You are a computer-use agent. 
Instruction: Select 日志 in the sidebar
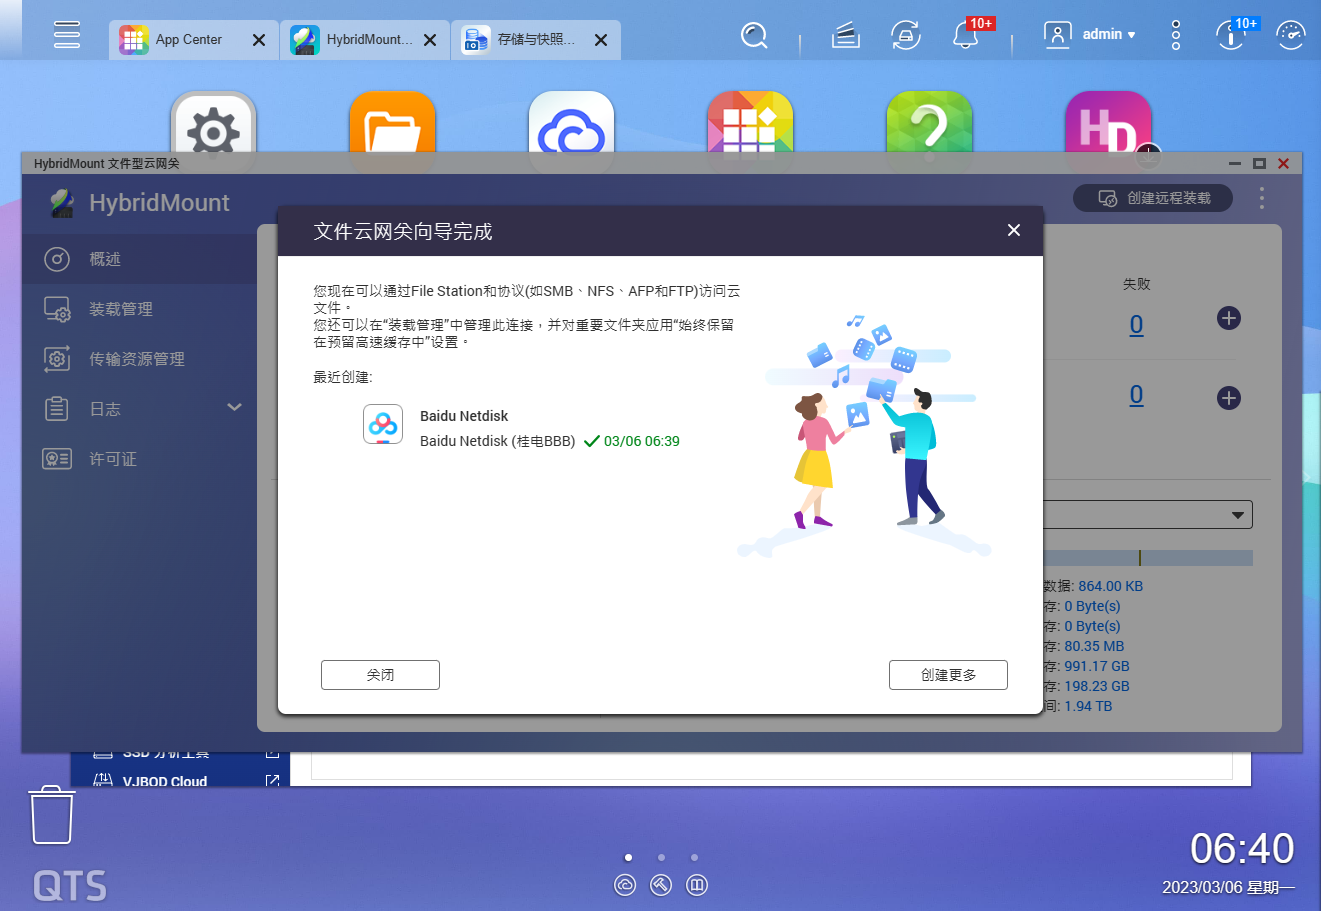coord(140,409)
